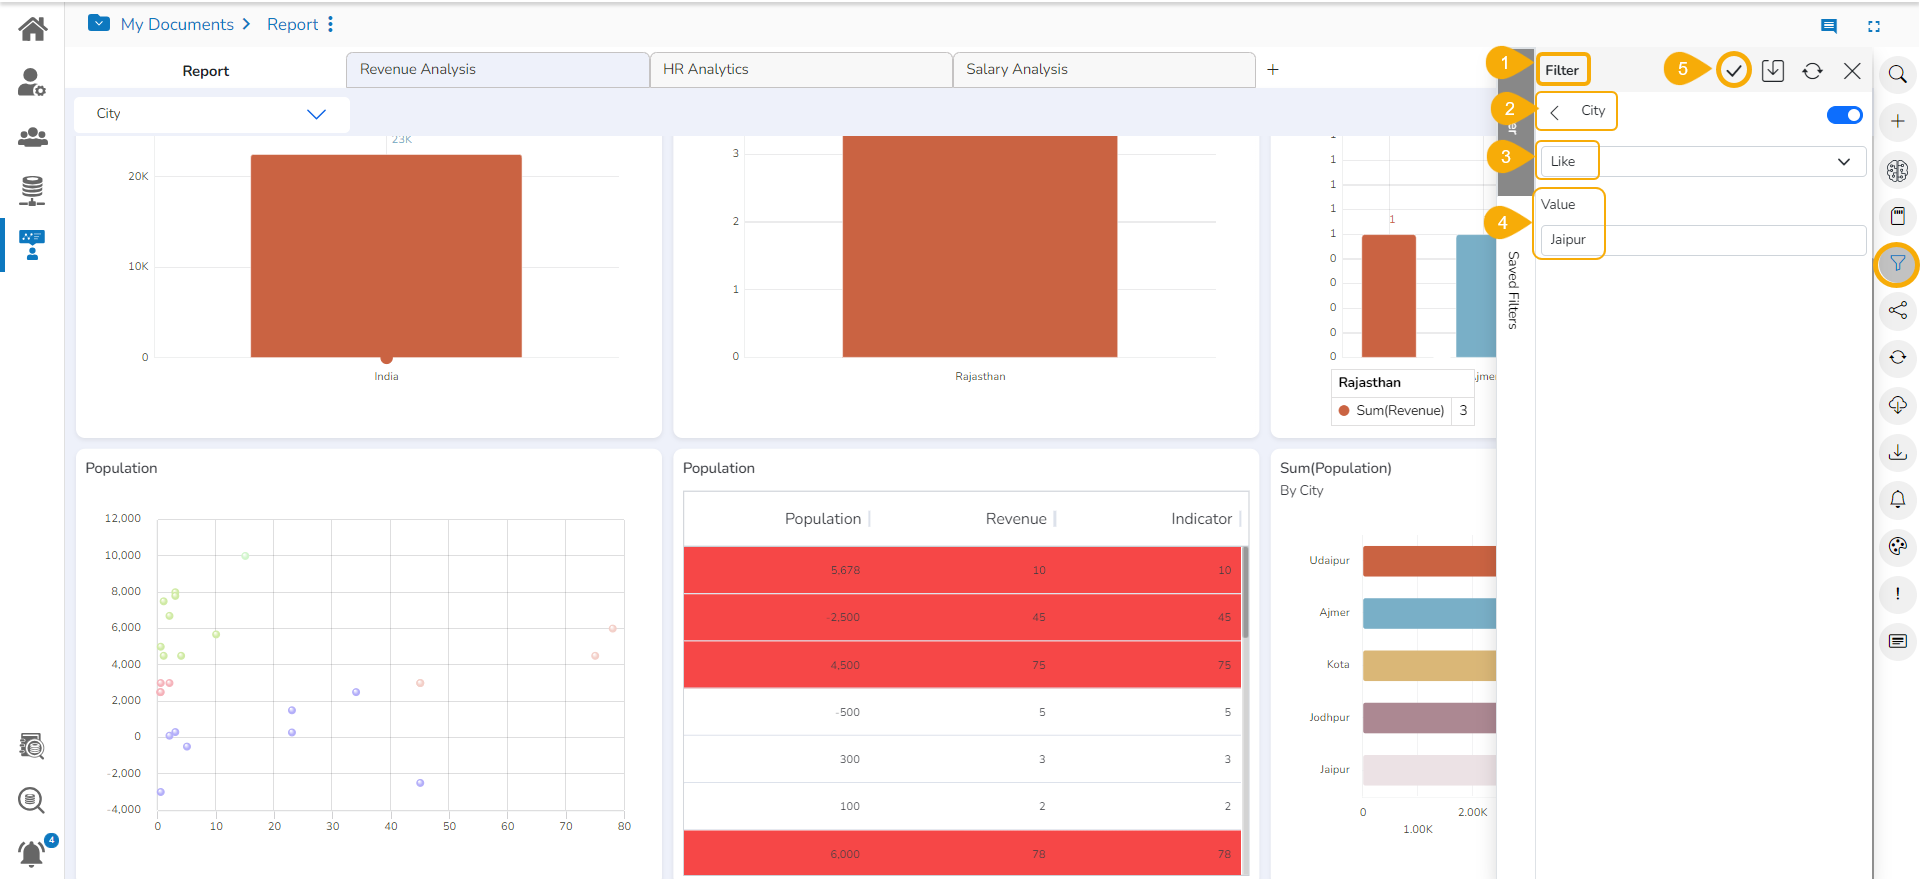Click the home icon in left sidebar
The width and height of the screenshot is (1920, 879).
[32, 29]
